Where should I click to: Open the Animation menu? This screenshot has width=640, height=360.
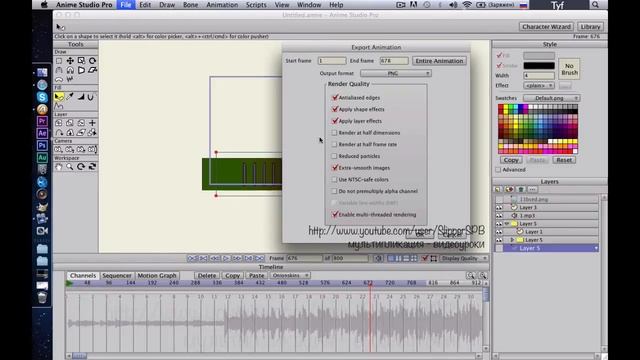222,5
